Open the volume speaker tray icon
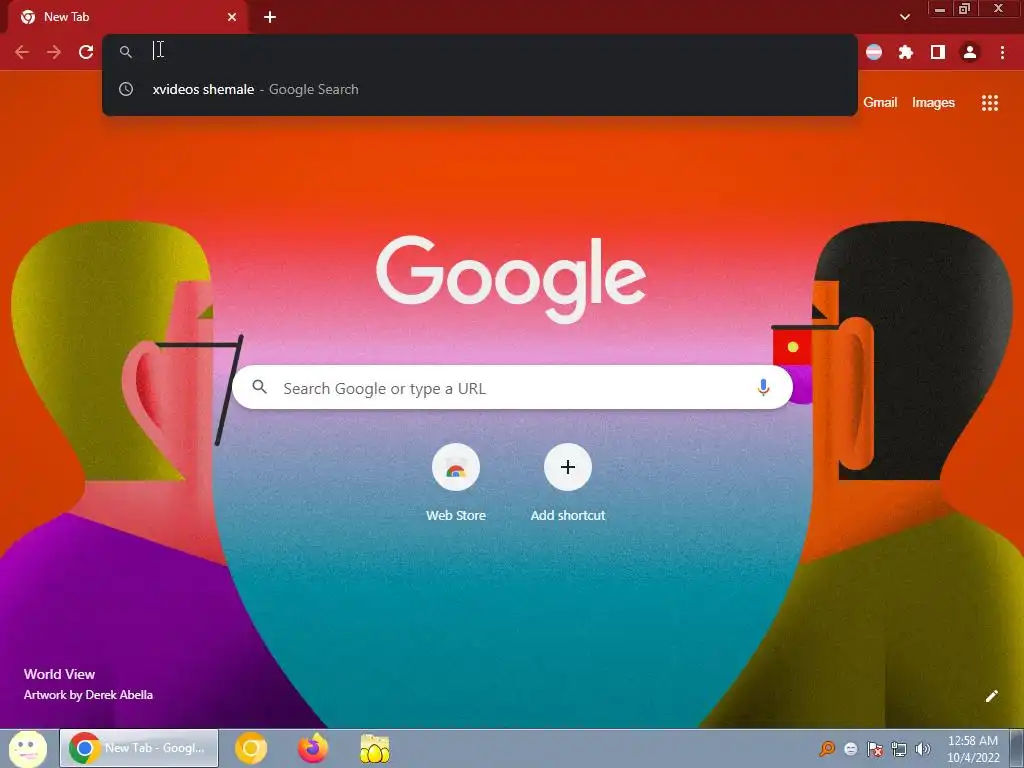 coord(922,749)
